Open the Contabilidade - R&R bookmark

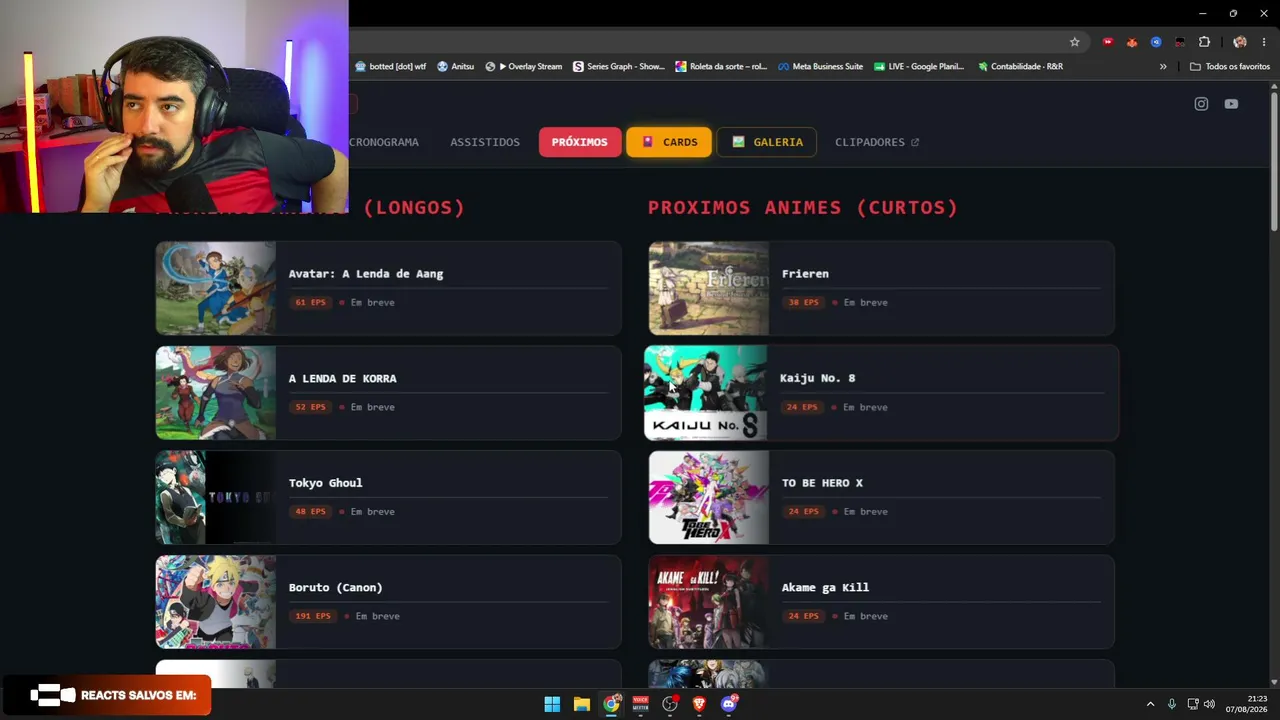pyautogui.click(x=1020, y=67)
